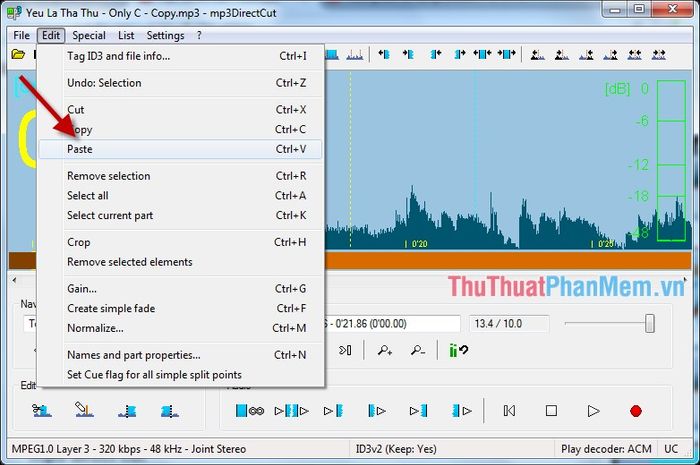Click the fourth black-arrow cue navigation icon
700x465 pixels.
point(610,54)
